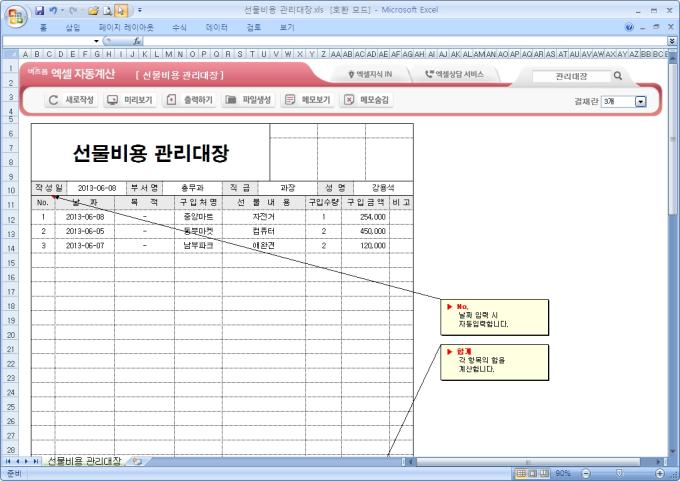This screenshot has width=680, height=481.
Task: Select the 선물비용 관리대장 sheet tab
Action: coord(84,461)
